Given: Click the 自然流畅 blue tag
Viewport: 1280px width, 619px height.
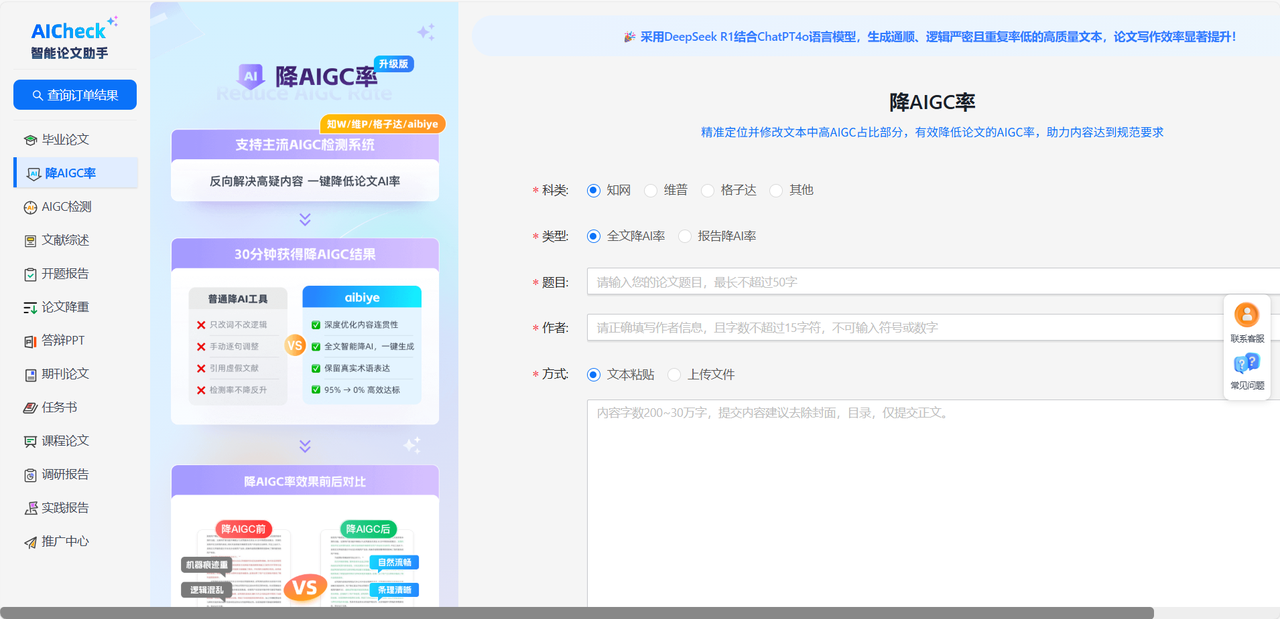Looking at the screenshot, I should pos(395,563).
